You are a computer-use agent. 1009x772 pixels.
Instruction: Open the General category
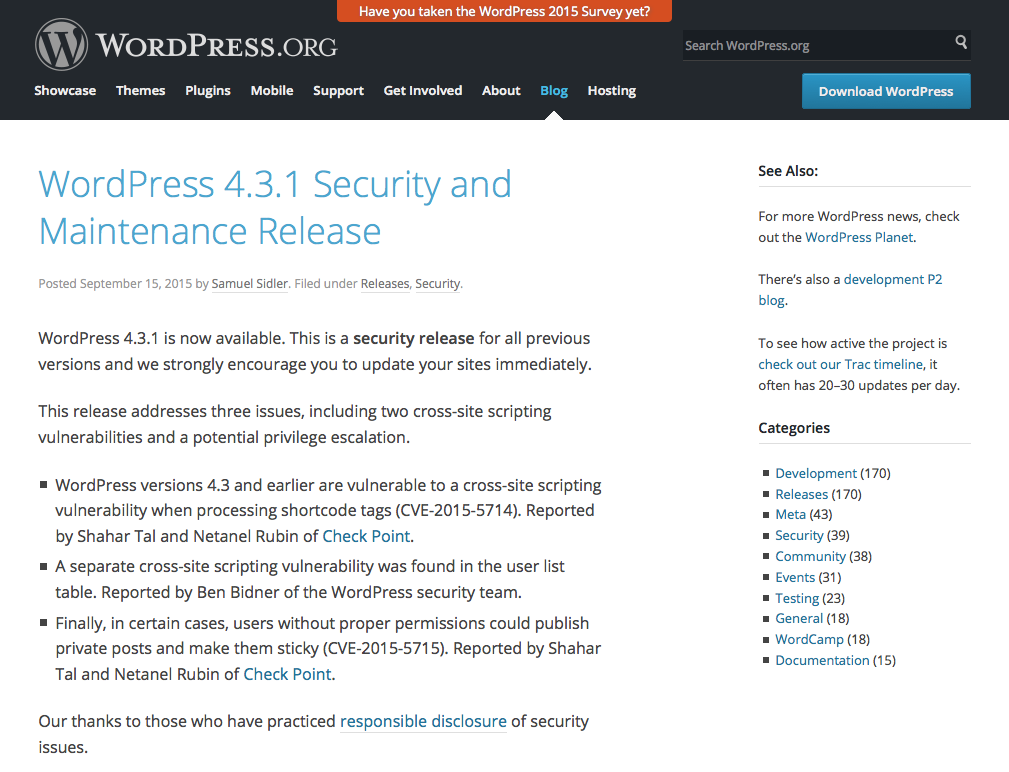[799, 619]
